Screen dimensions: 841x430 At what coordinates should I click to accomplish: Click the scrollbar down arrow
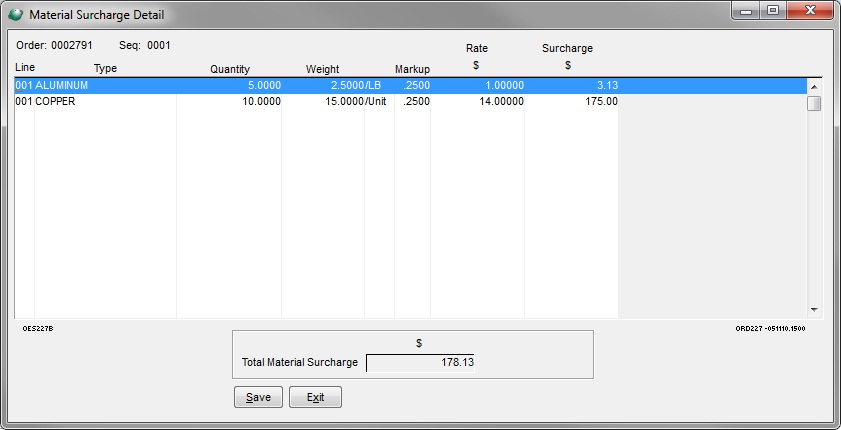814,309
